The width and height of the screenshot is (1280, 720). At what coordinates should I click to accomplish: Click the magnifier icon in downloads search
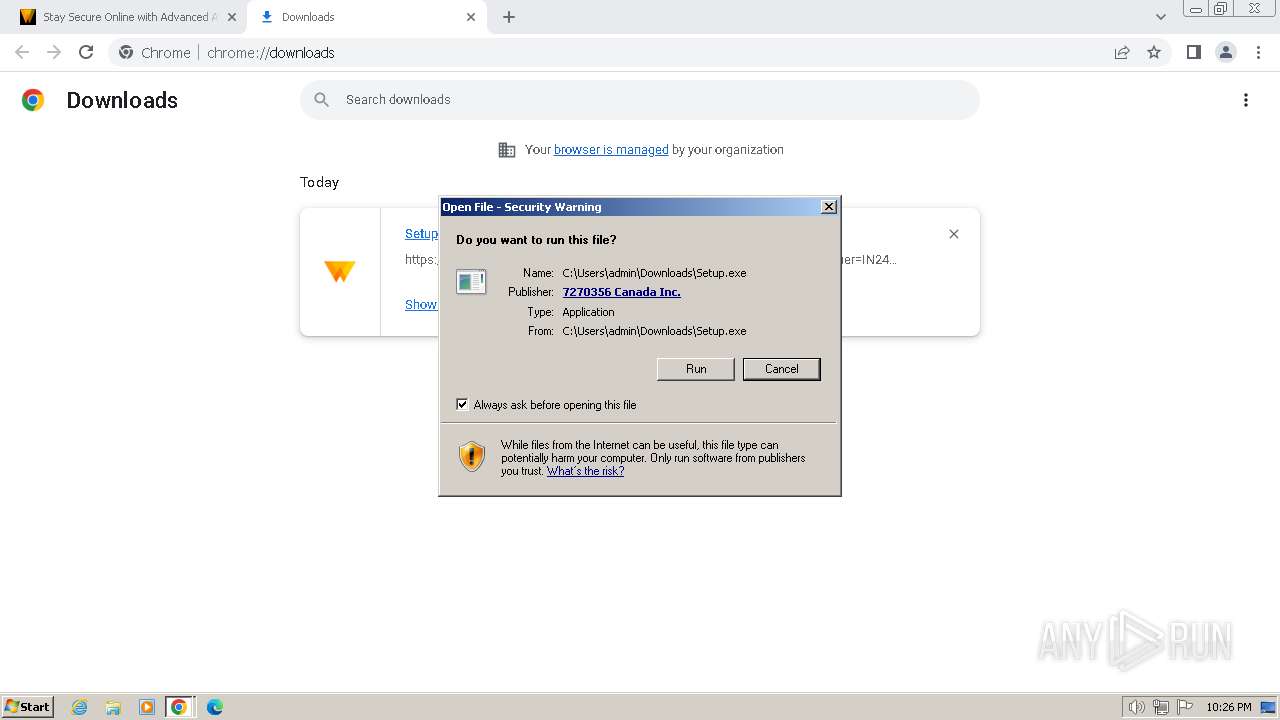point(322,99)
